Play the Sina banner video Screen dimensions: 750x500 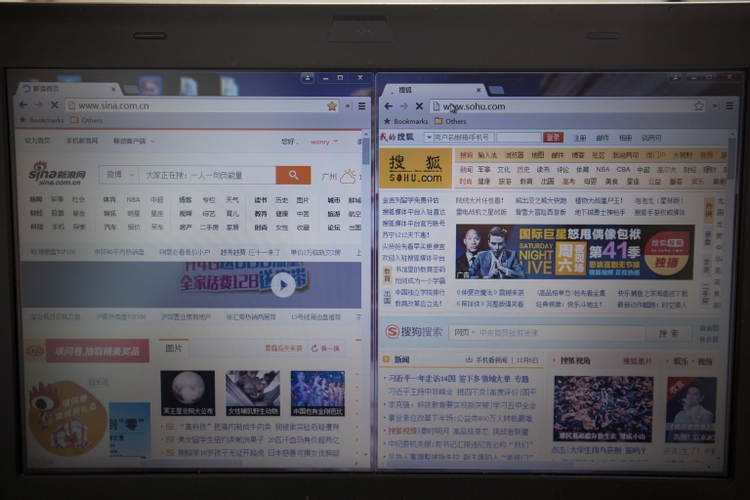coord(283,285)
